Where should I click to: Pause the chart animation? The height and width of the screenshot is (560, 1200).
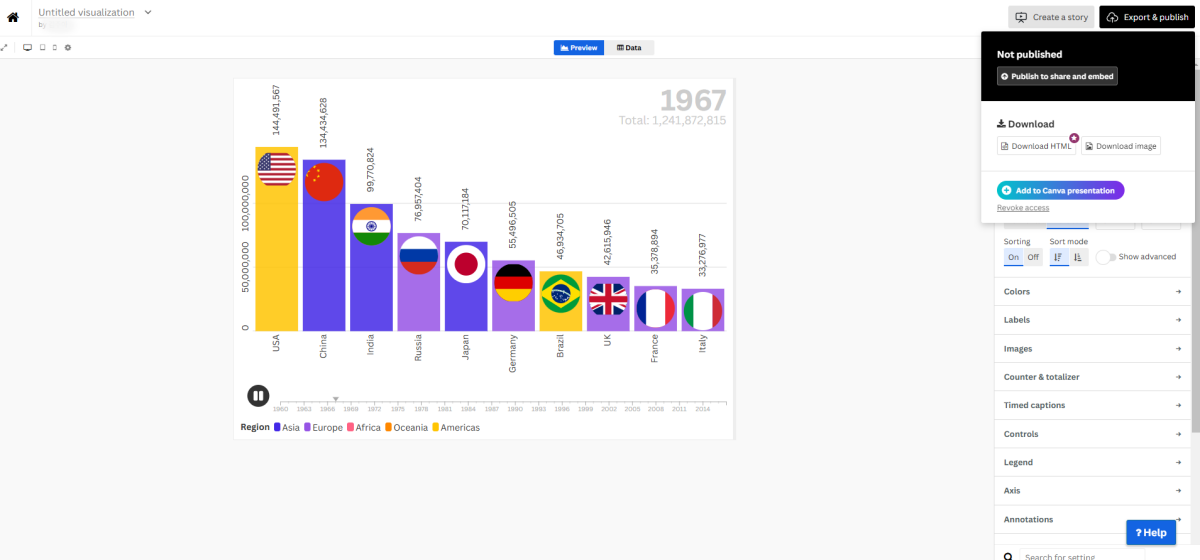[x=258, y=396]
